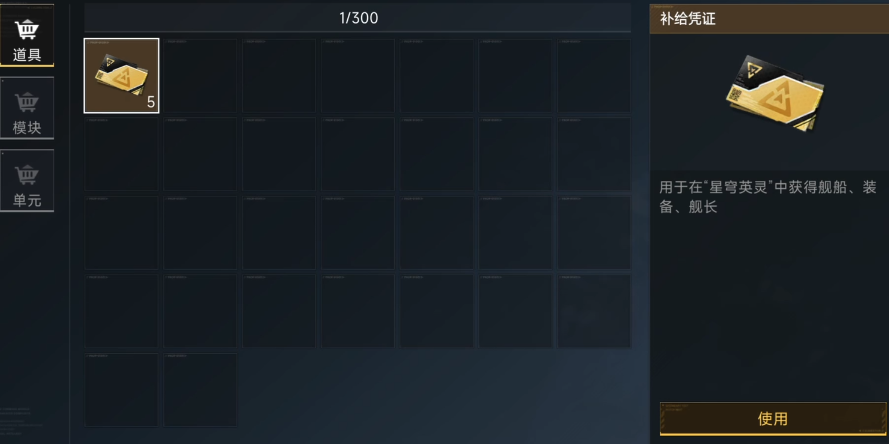Click the 使用 button
The height and width of the screenshot is (444, 889).
[x=773, y=418]
